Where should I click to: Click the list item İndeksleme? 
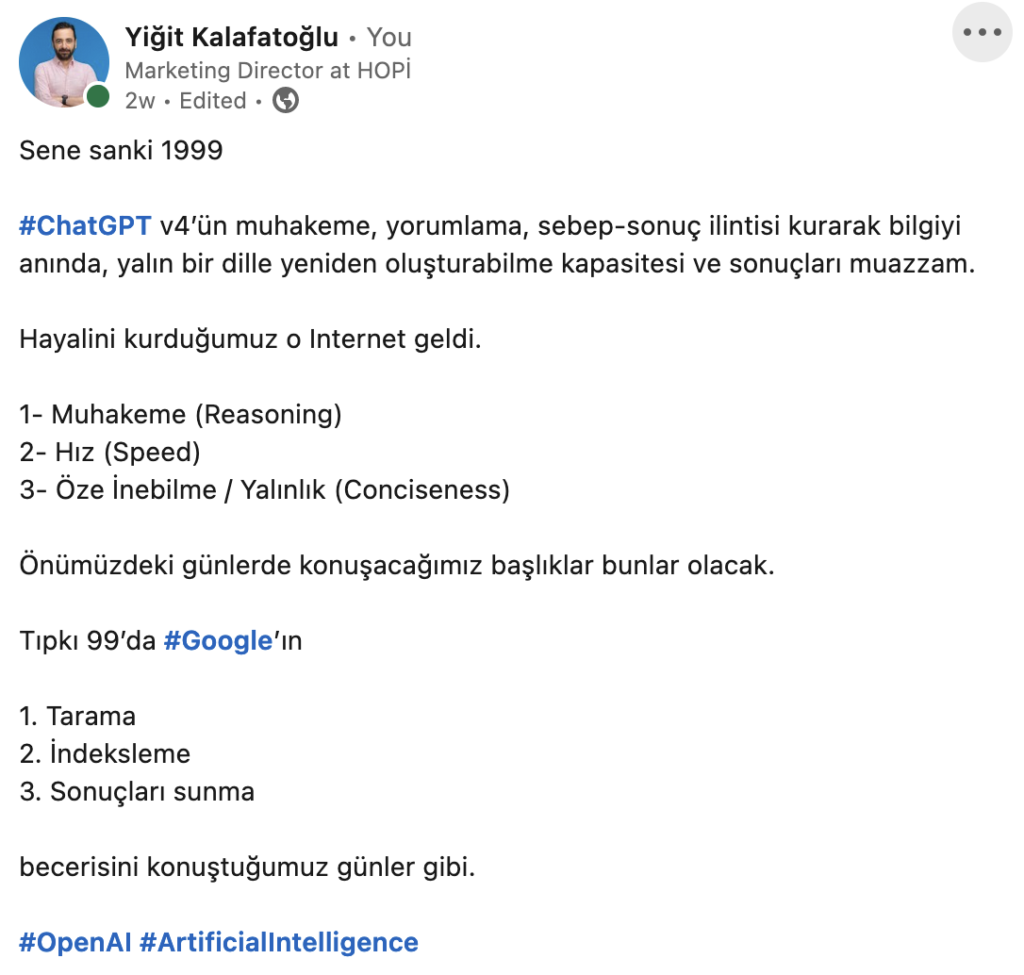[105, 754]
